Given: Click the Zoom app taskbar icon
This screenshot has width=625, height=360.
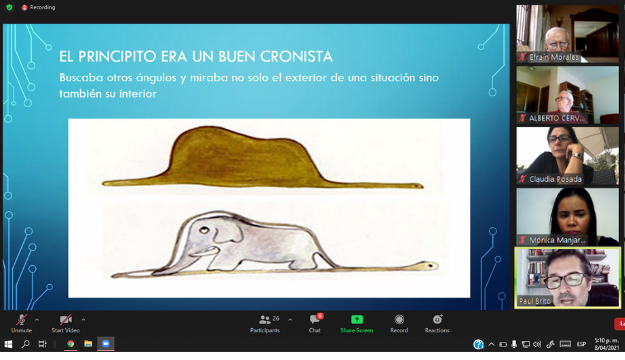Looking at the screenshot, I should click(x=106, y=344).
